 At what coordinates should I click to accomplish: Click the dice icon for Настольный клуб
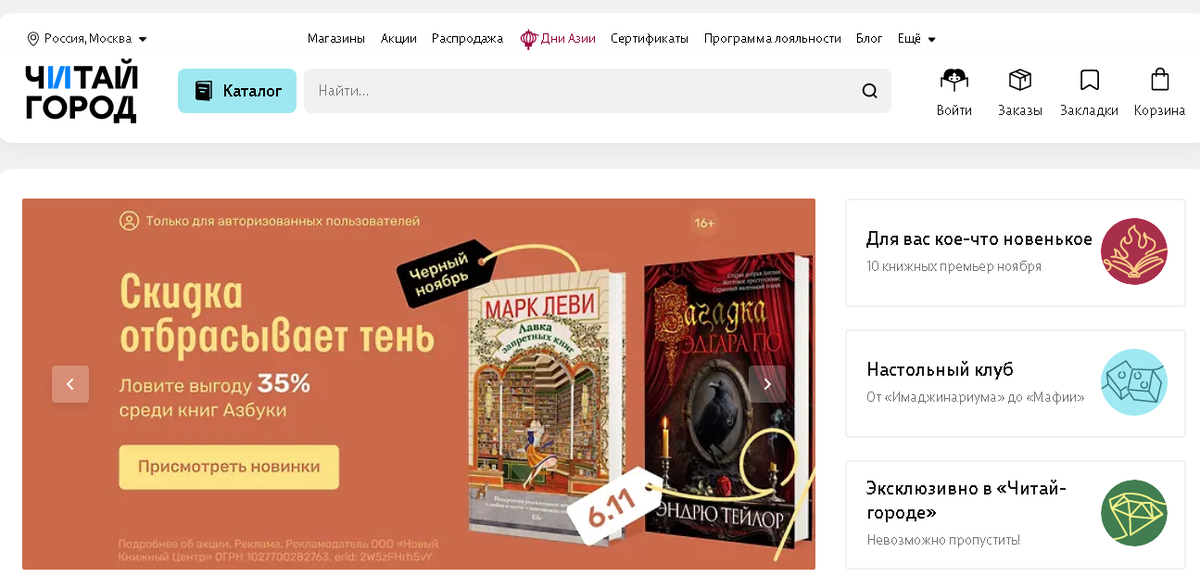[x=1134, y=383]
